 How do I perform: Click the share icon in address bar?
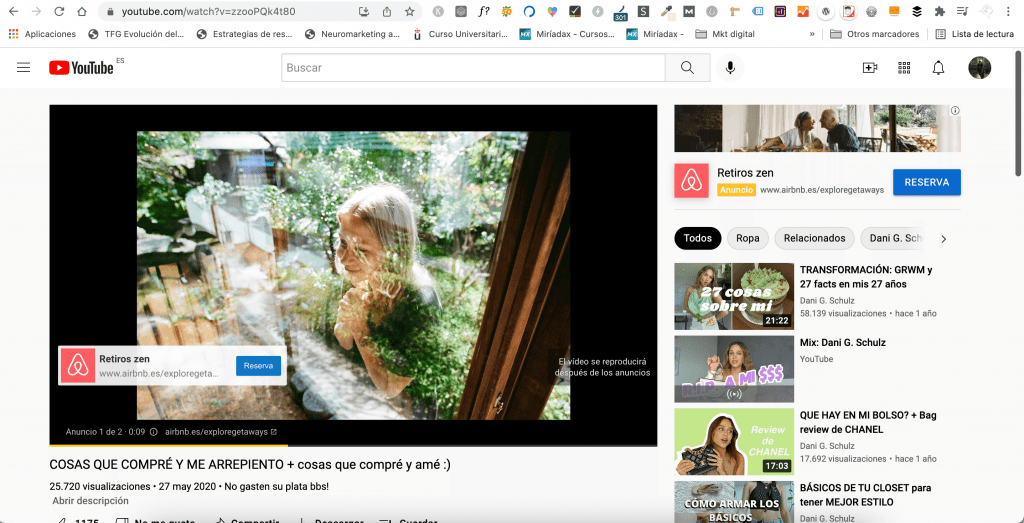[387, 11]
